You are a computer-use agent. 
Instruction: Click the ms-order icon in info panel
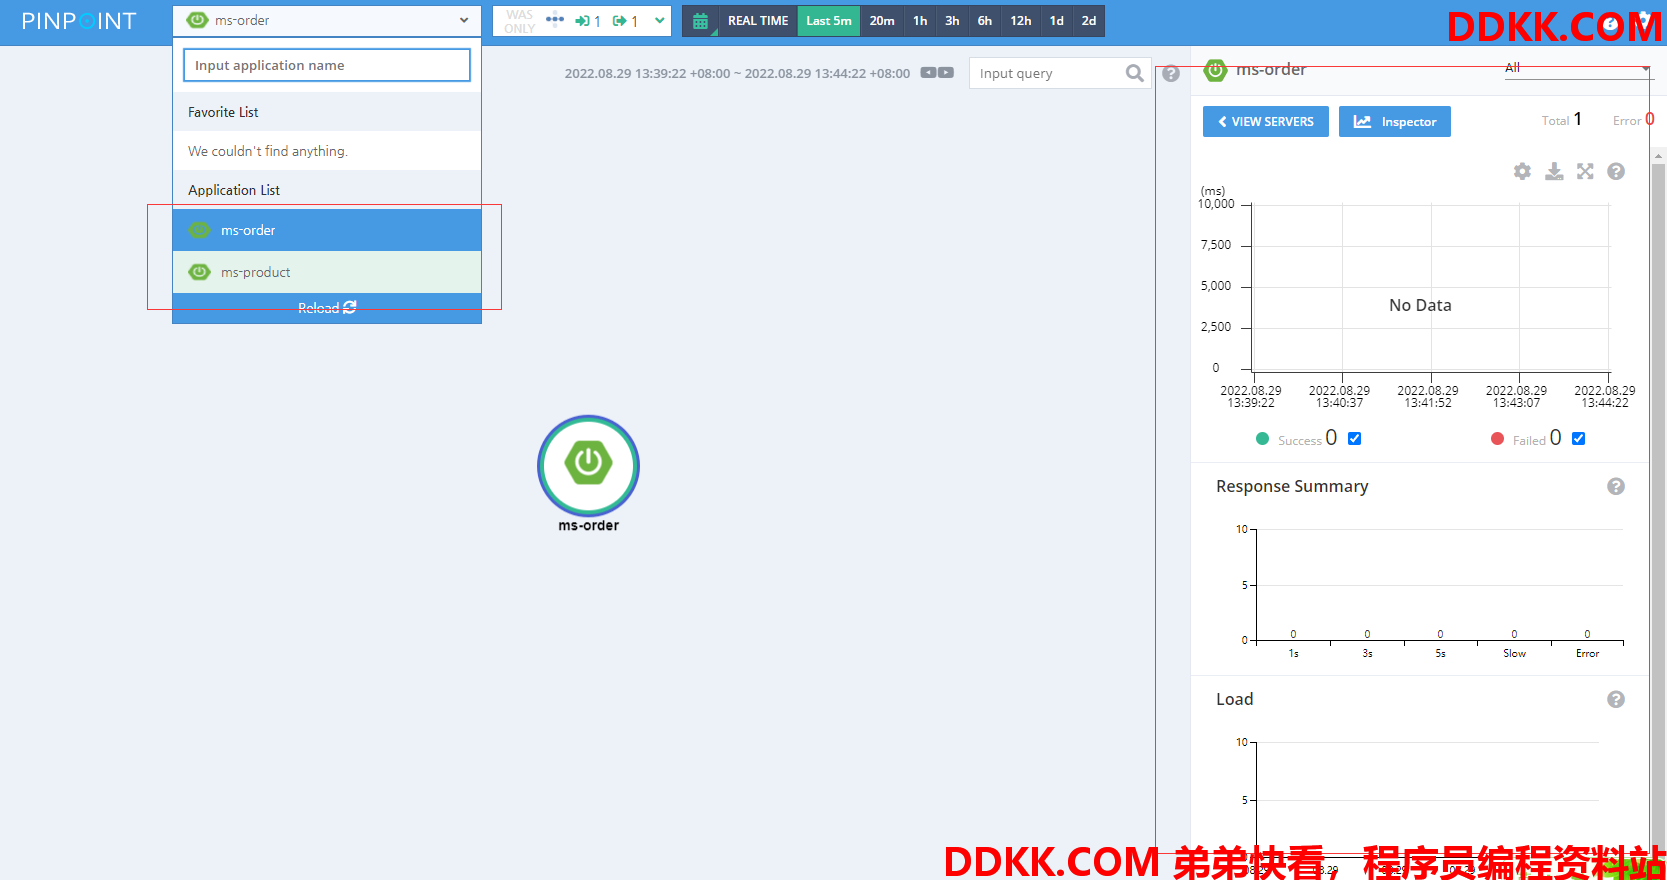point(1215,69)
